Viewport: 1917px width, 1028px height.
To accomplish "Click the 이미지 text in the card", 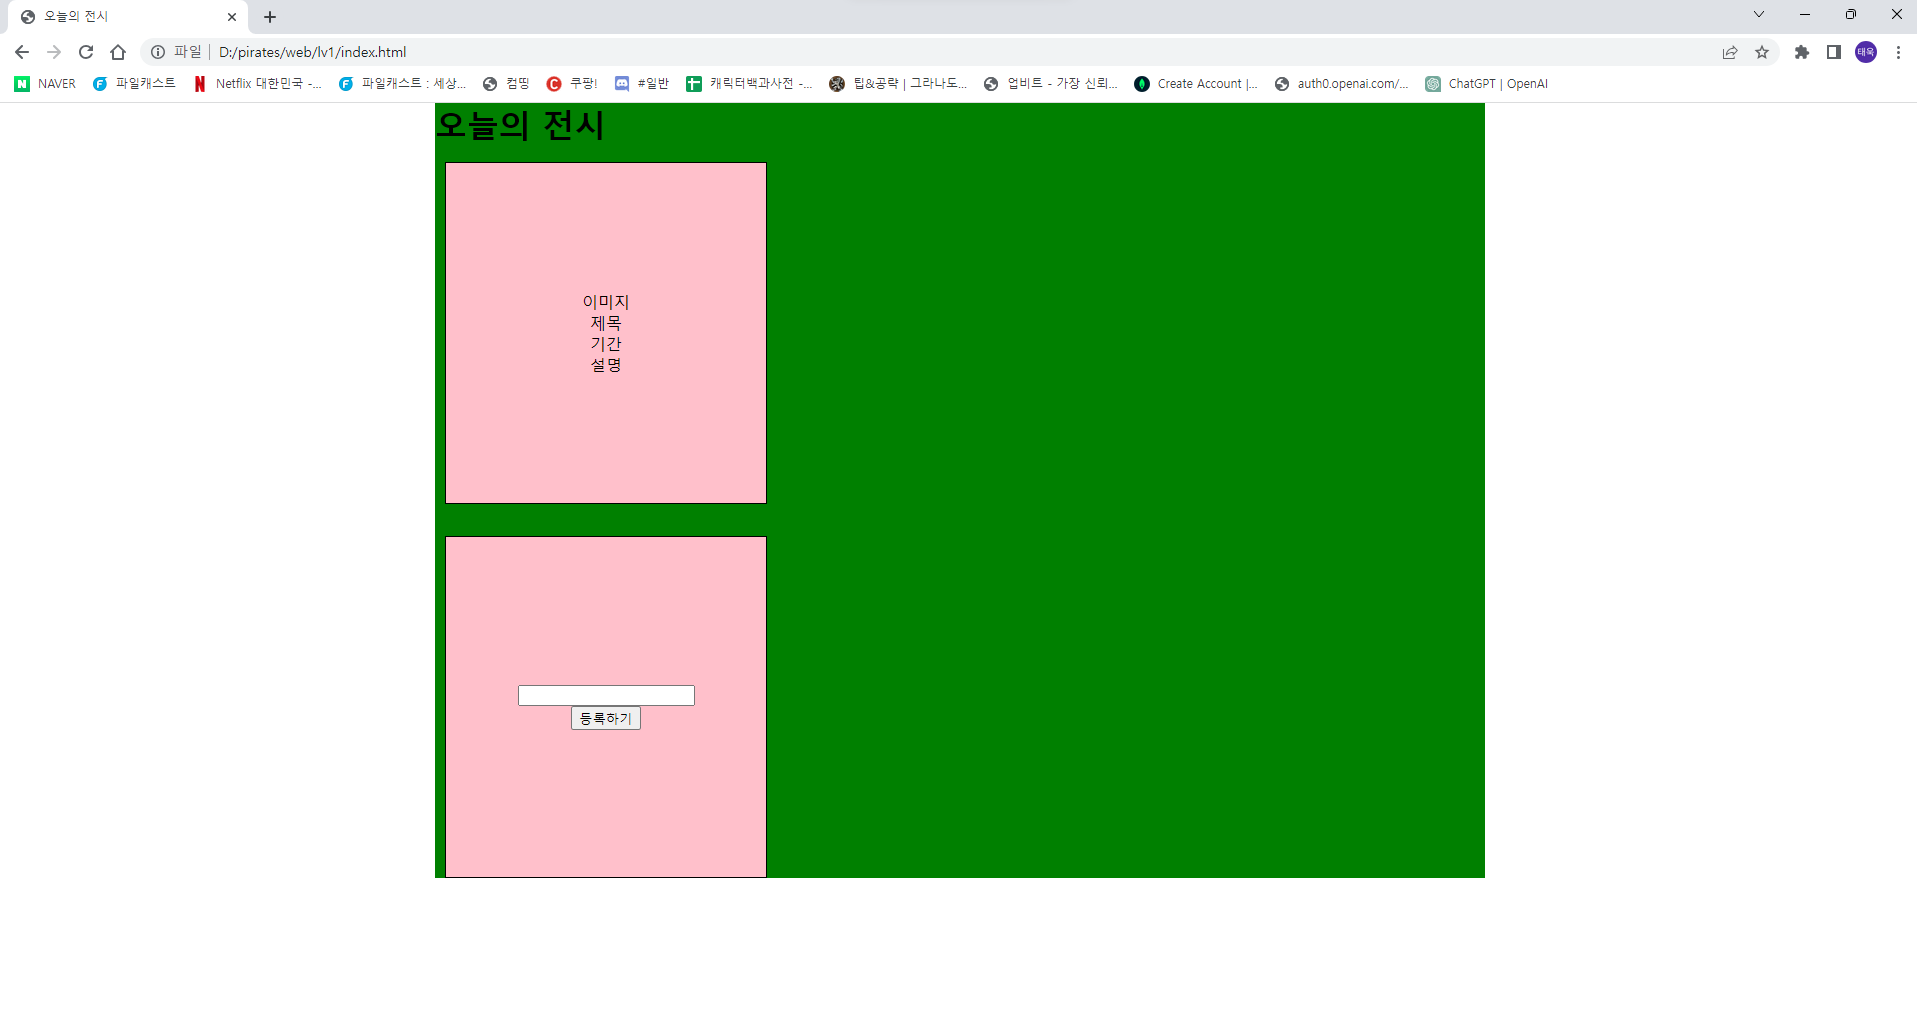I will point(606,302).
